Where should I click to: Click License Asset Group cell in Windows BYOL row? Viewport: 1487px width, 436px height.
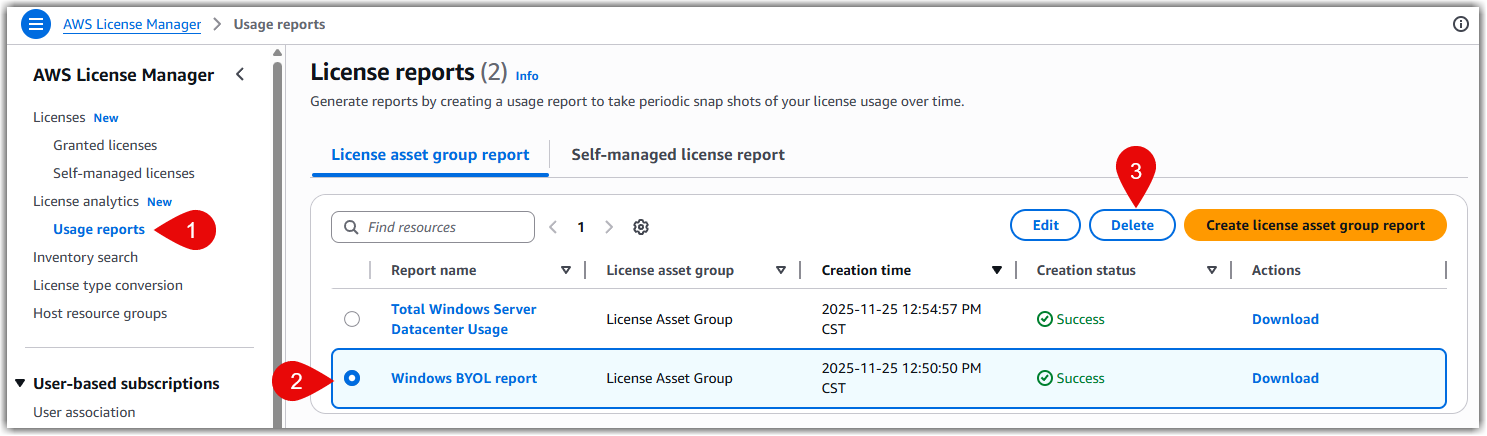coord(669,378)
